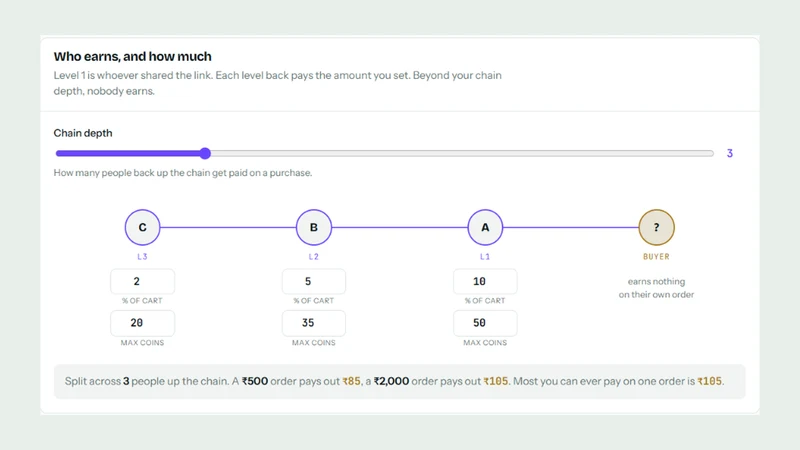Click the L3 level label

point(142,257)
